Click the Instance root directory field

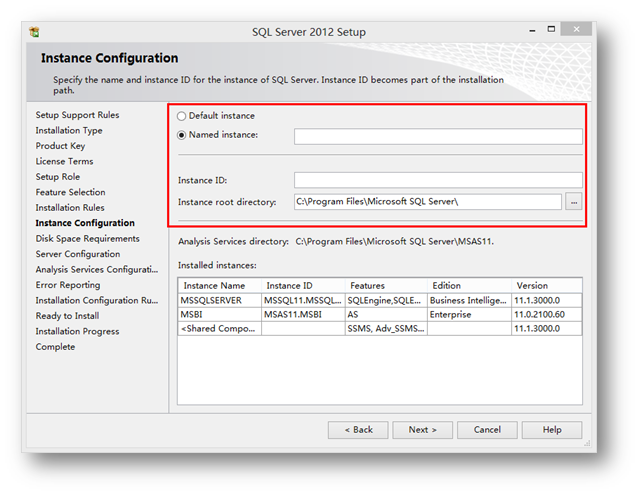pyautogui.click(x=427, y=202)
